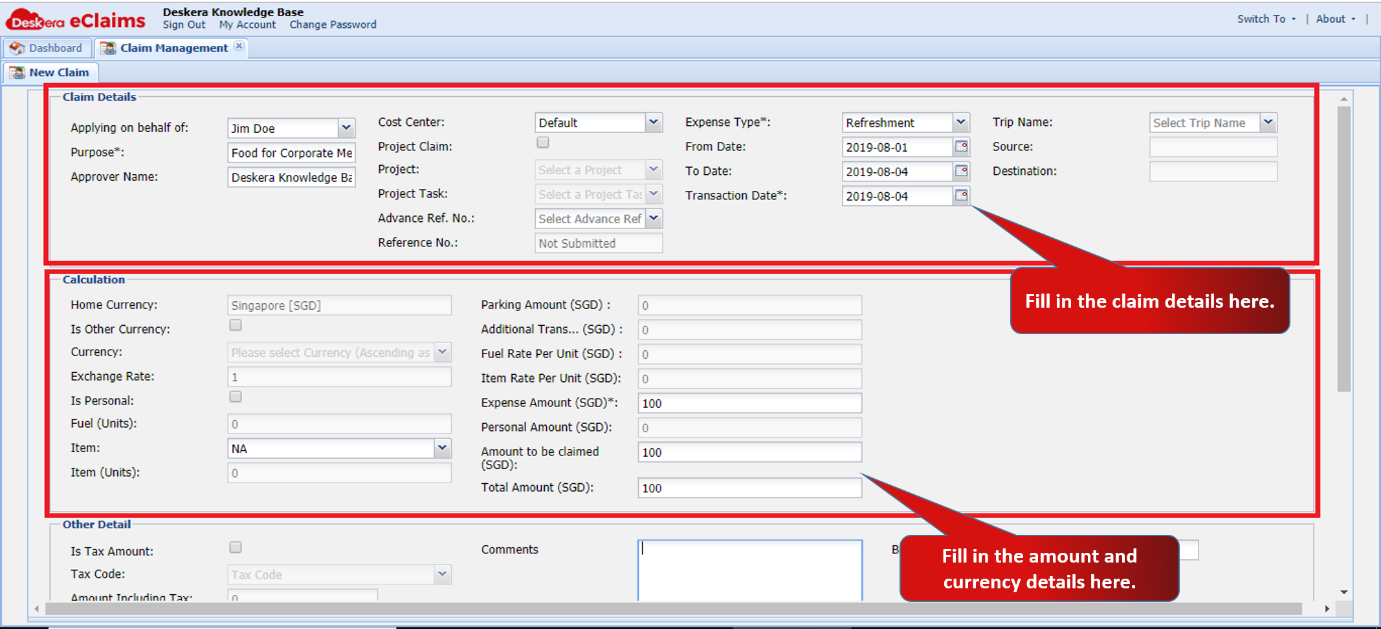The width and height of the screenshot is (1381, 629).
Task: Open the Select Advance Ref dropdown
Action: point(654,218)
